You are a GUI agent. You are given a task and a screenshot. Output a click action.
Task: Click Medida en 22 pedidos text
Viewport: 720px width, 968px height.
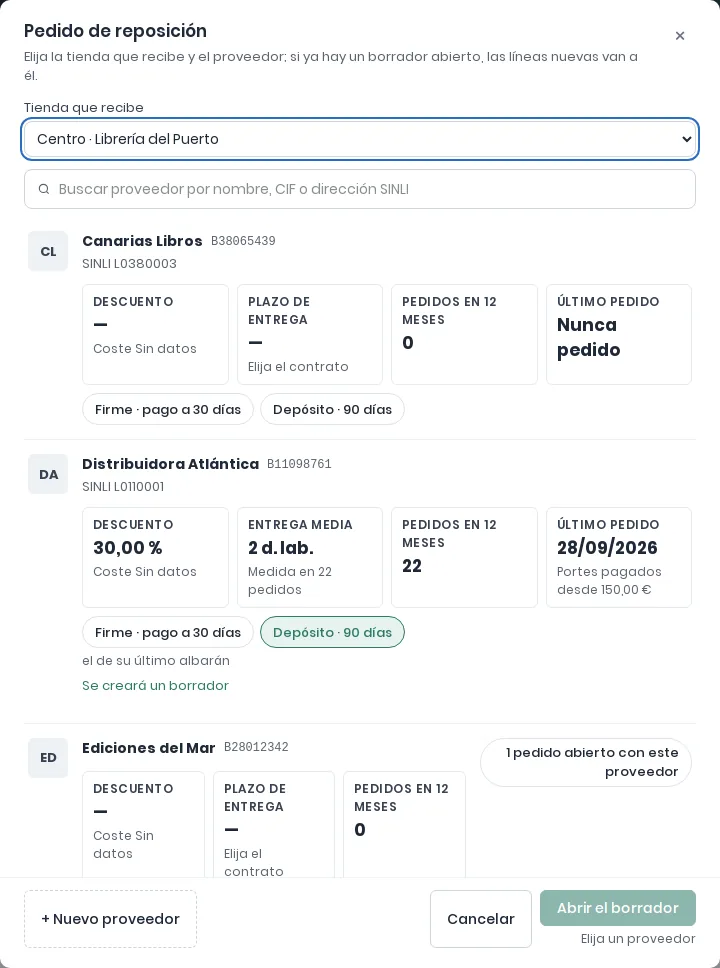[290, 580]
